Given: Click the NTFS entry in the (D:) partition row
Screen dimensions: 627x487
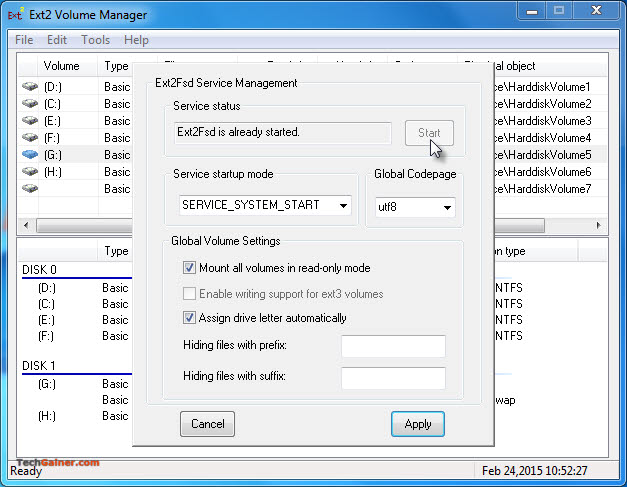Looking at the screenshot, I should point(509,288).
